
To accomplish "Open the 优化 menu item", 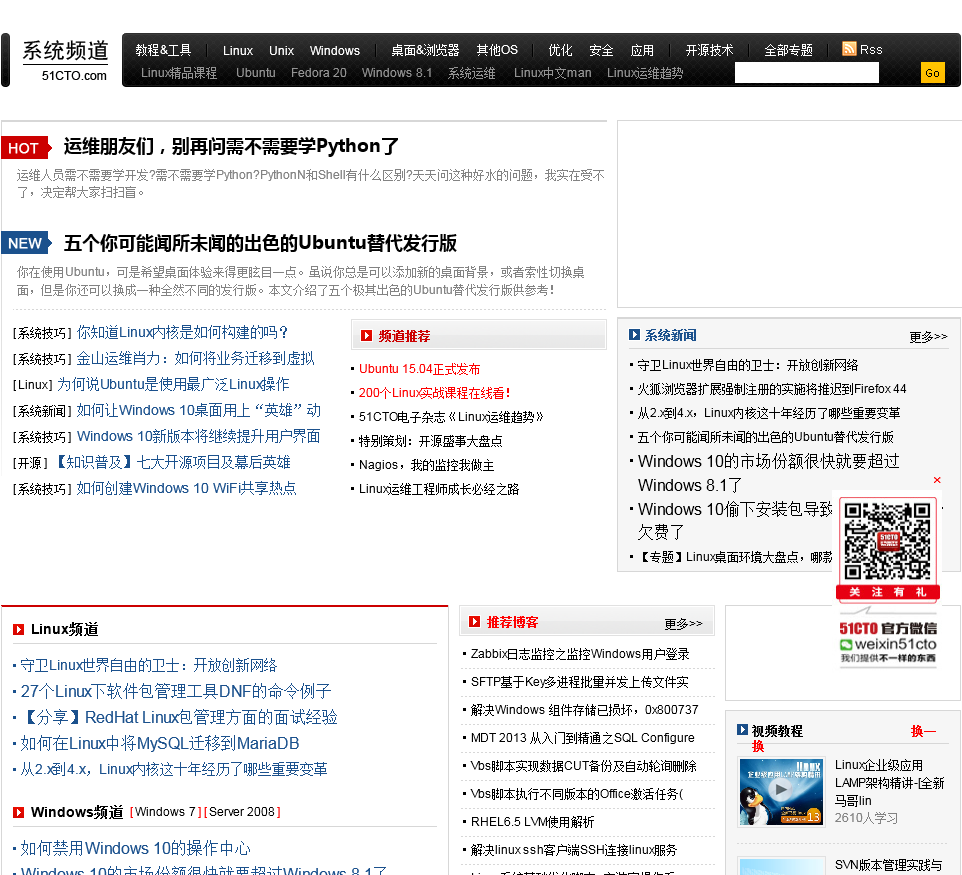I will [x=560, y=50].
